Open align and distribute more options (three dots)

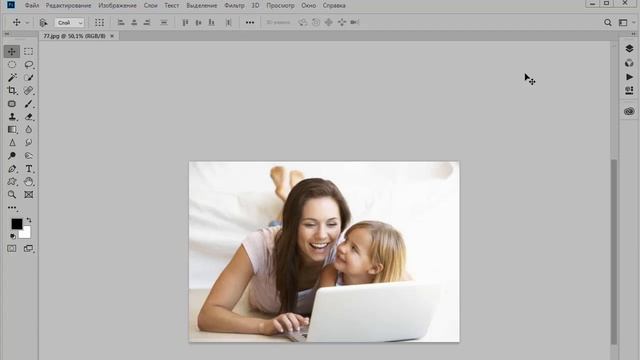[x=250, y=22]
